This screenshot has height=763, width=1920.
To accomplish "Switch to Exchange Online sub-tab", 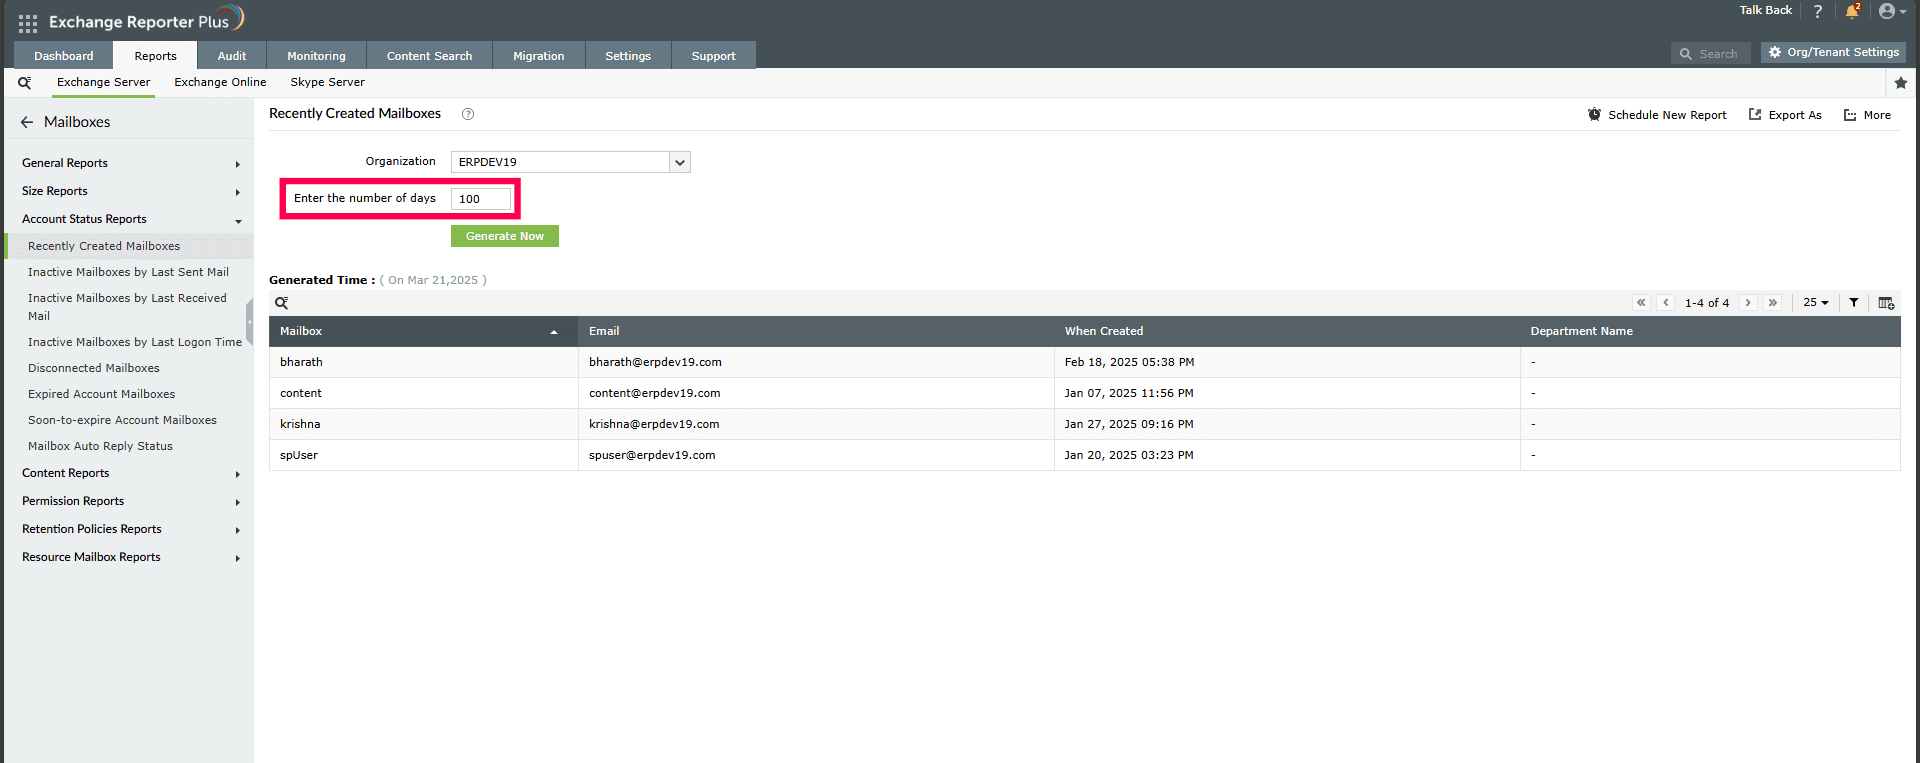I will [x=220, y=82].
